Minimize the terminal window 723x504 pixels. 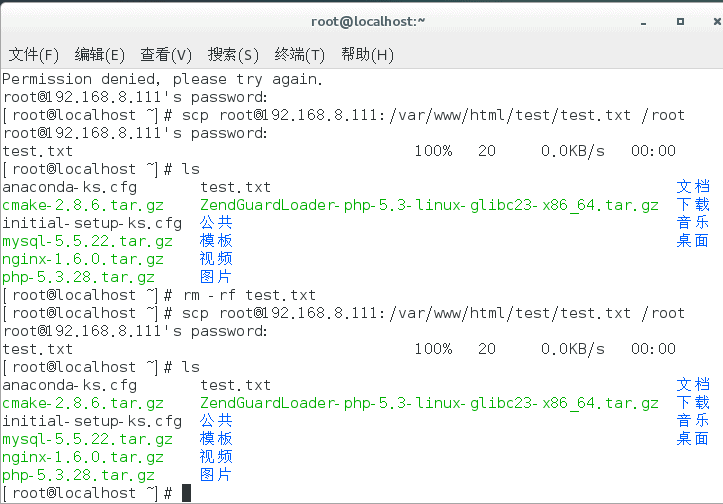tap(643, 22)
